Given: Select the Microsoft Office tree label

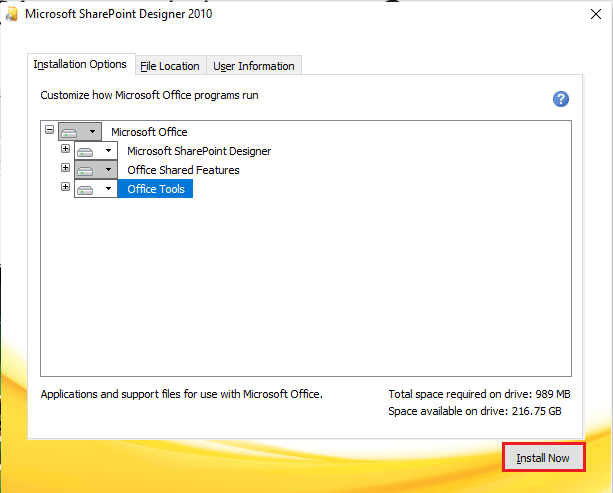Looking at the screenshot, I should (149, 132).
